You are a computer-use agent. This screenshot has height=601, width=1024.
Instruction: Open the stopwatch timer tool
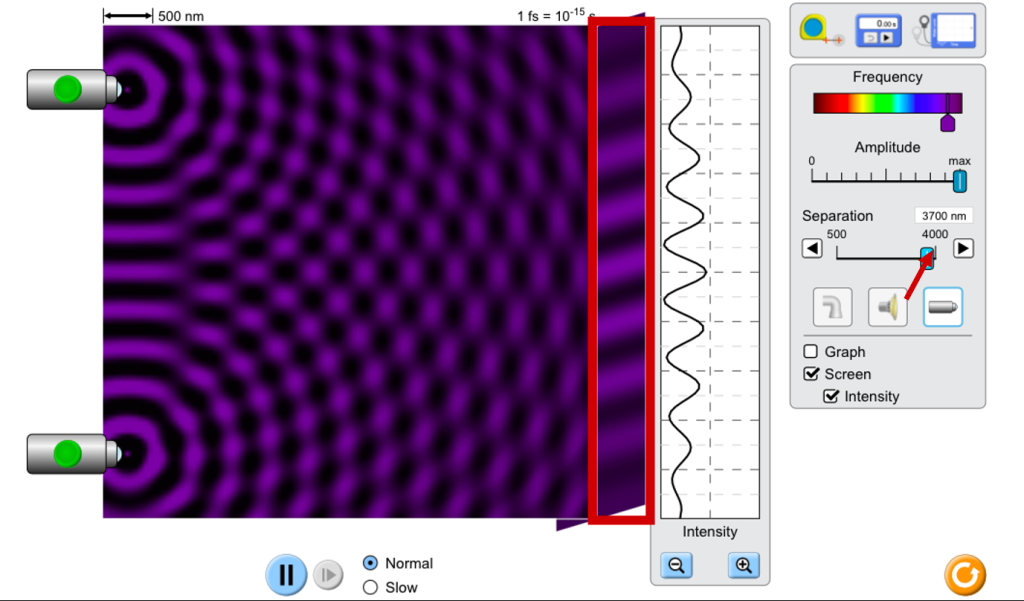(x=878, y=31)
